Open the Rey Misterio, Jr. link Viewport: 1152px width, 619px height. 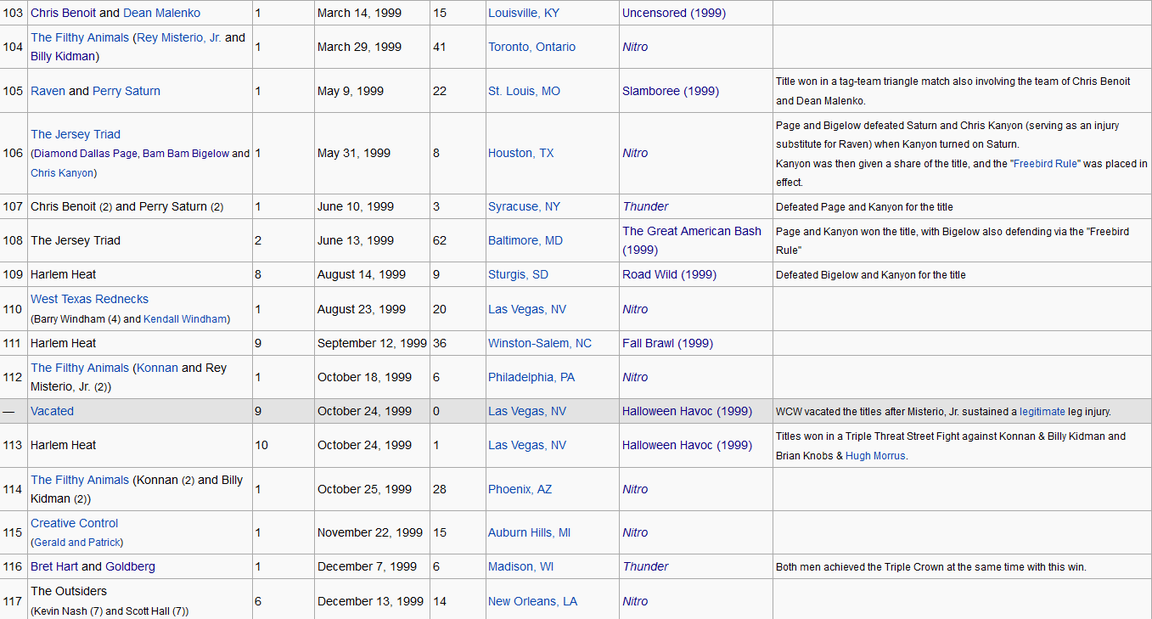(179, 37)
